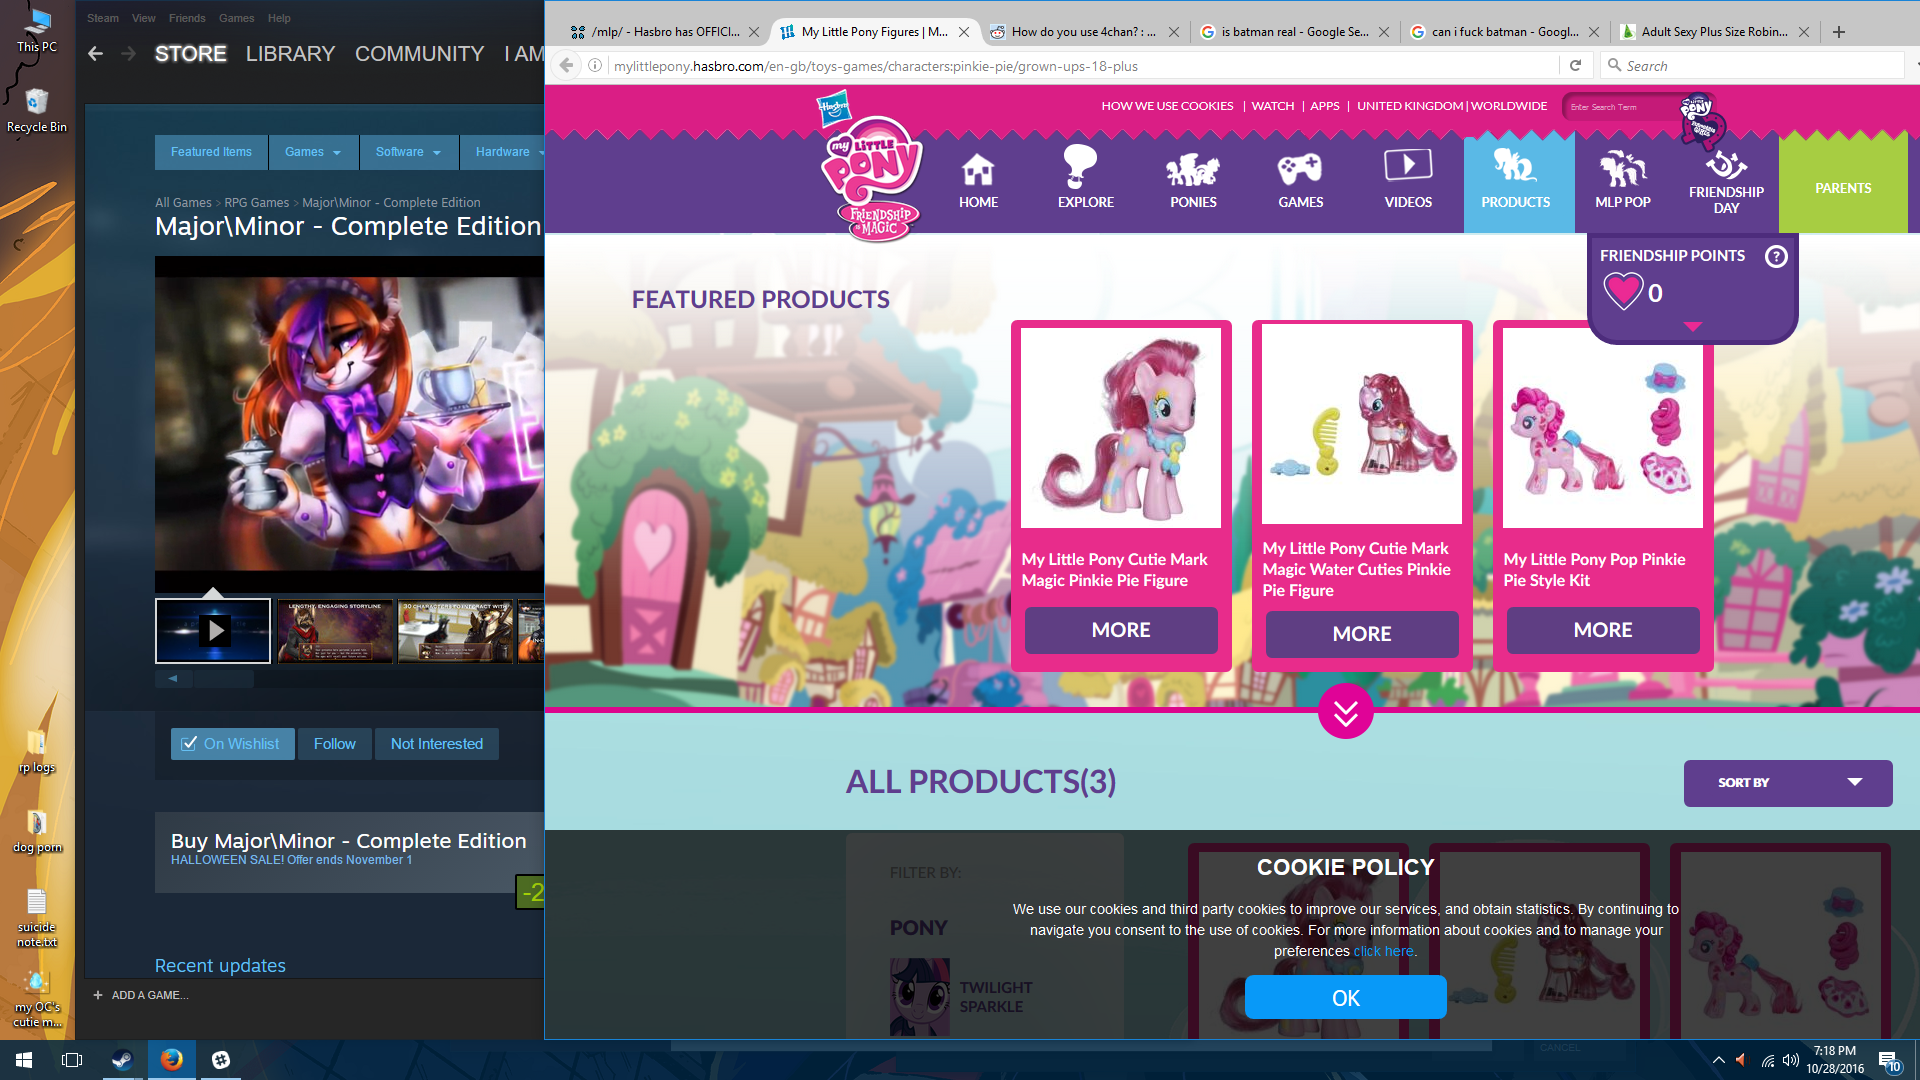Click the Home house icon

(978, 171)
